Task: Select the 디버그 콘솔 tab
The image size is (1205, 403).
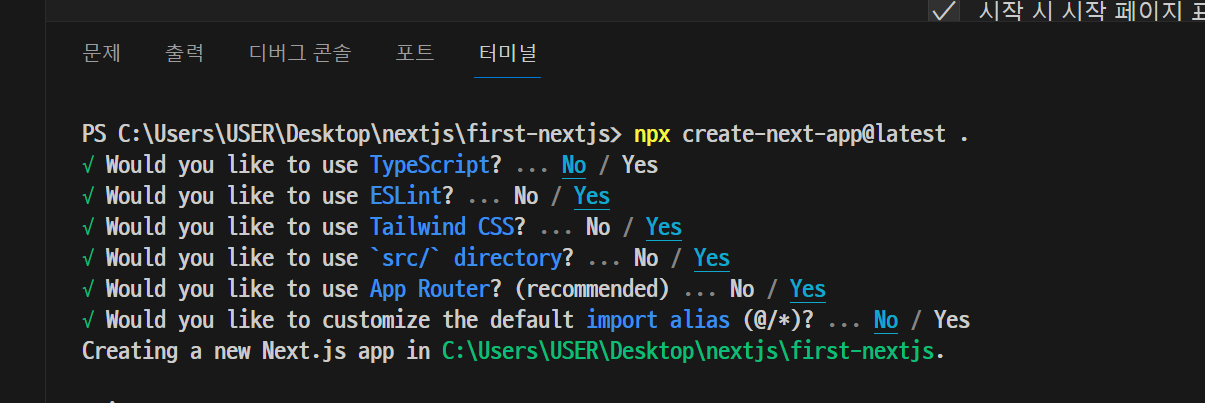Action: (300, 54)
